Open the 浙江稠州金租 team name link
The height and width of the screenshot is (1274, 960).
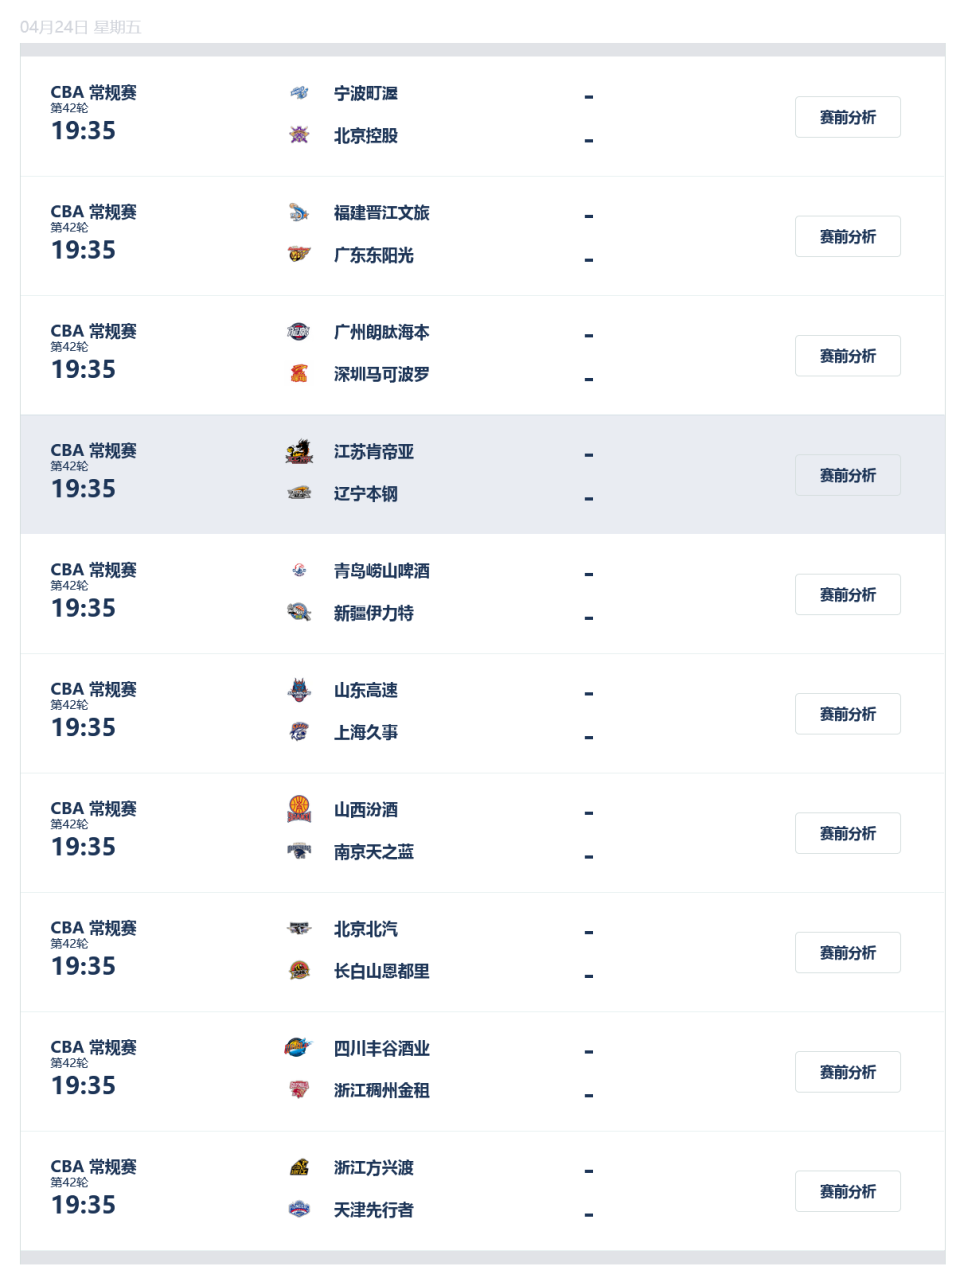click(x=381, y=1090)
